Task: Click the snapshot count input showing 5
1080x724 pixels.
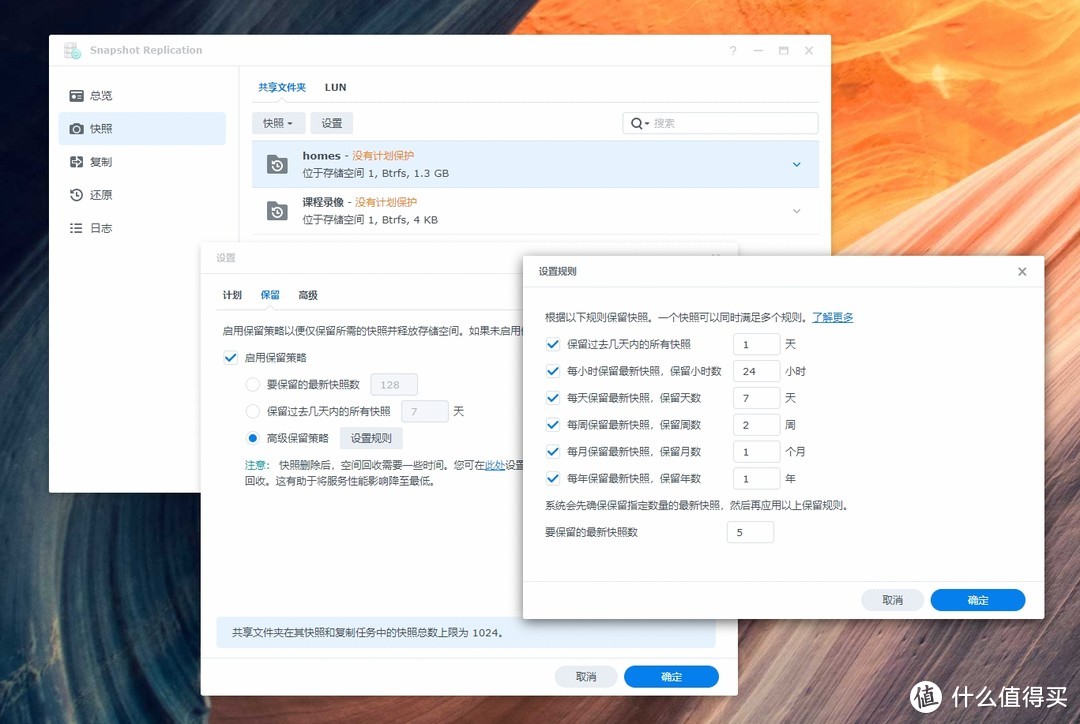Action: coord(750,531)
